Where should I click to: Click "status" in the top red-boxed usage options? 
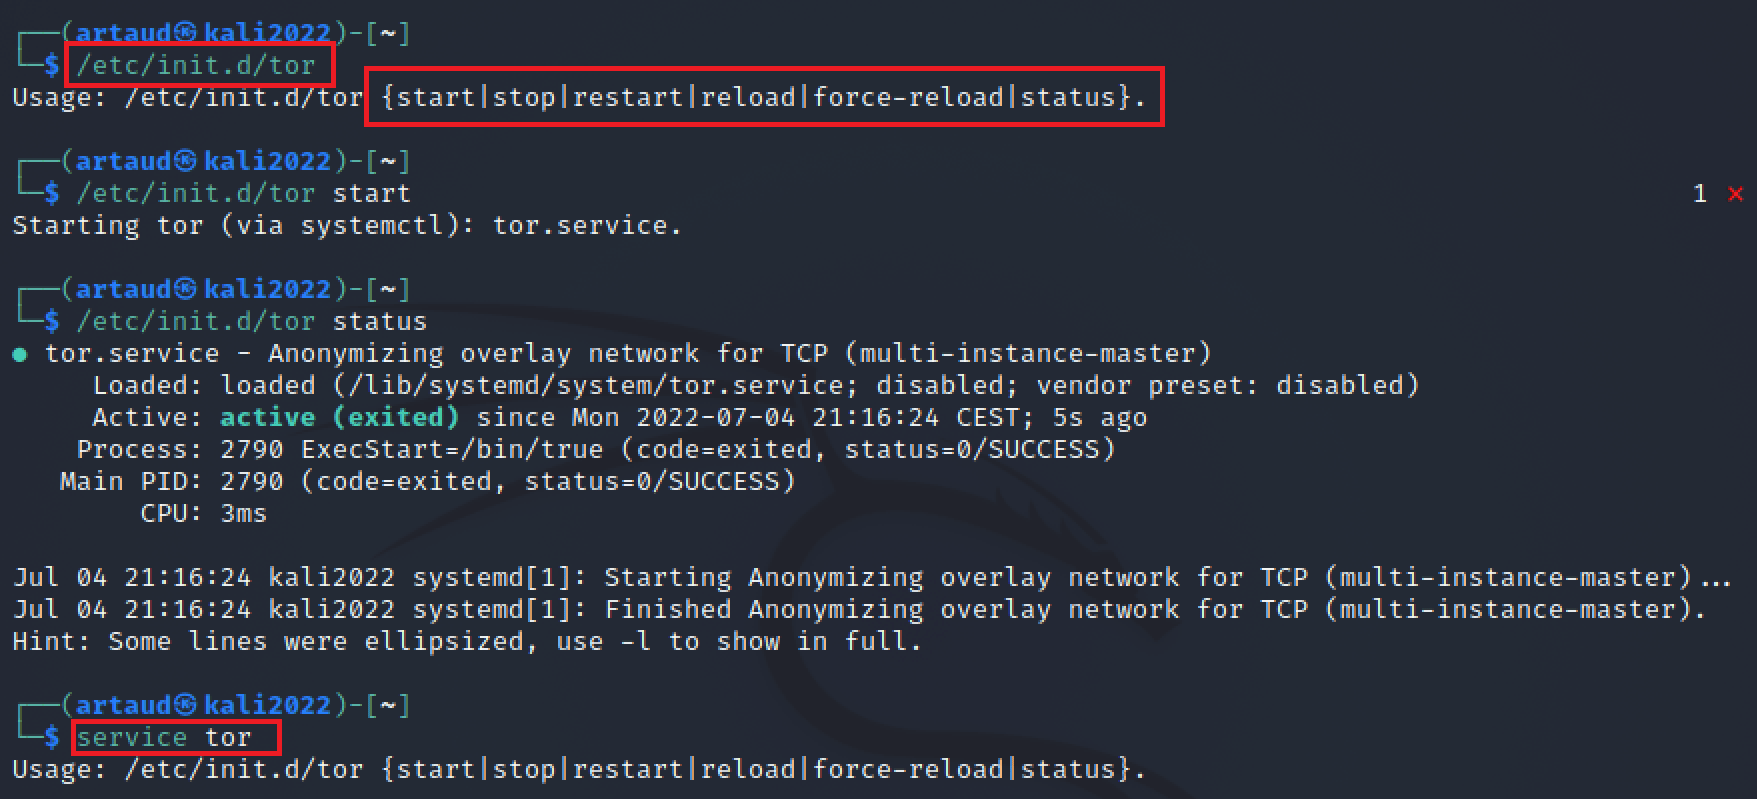(1067, 97)
